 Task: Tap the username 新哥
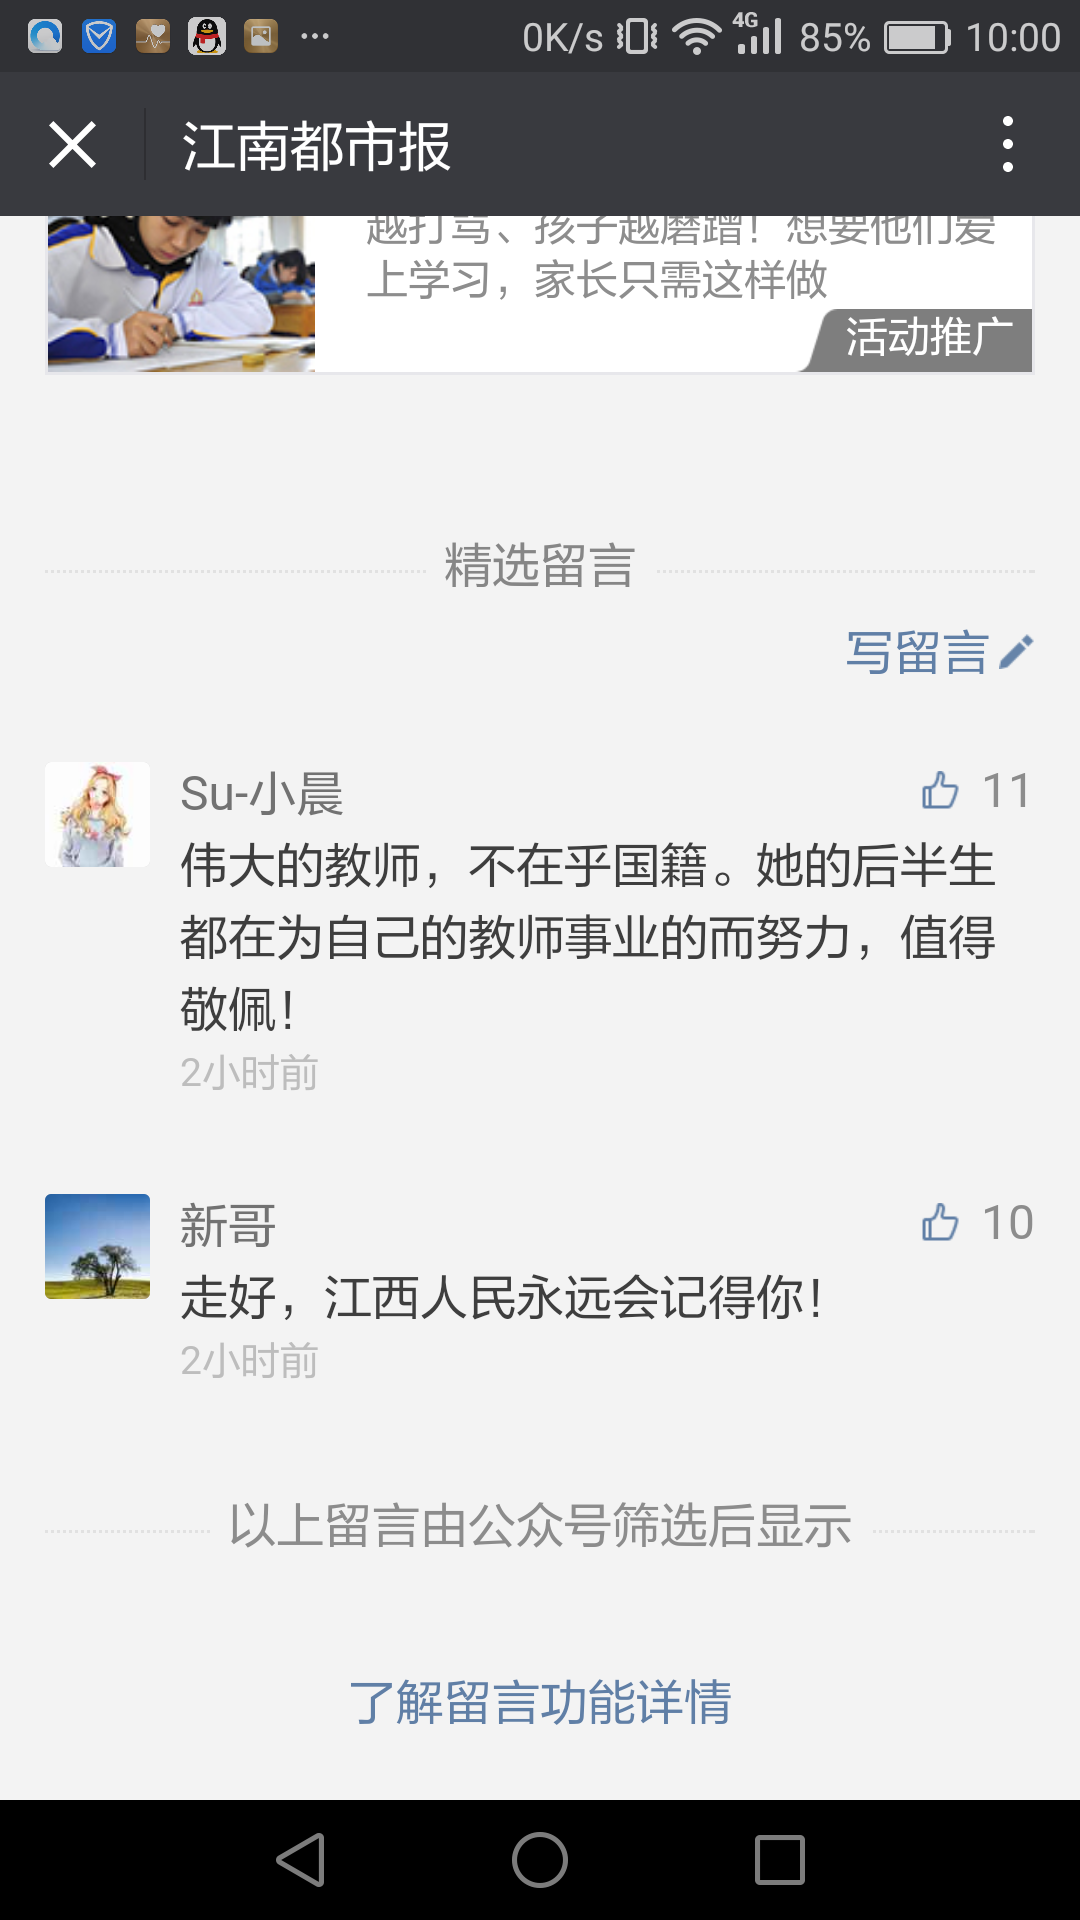point(228,1226)
